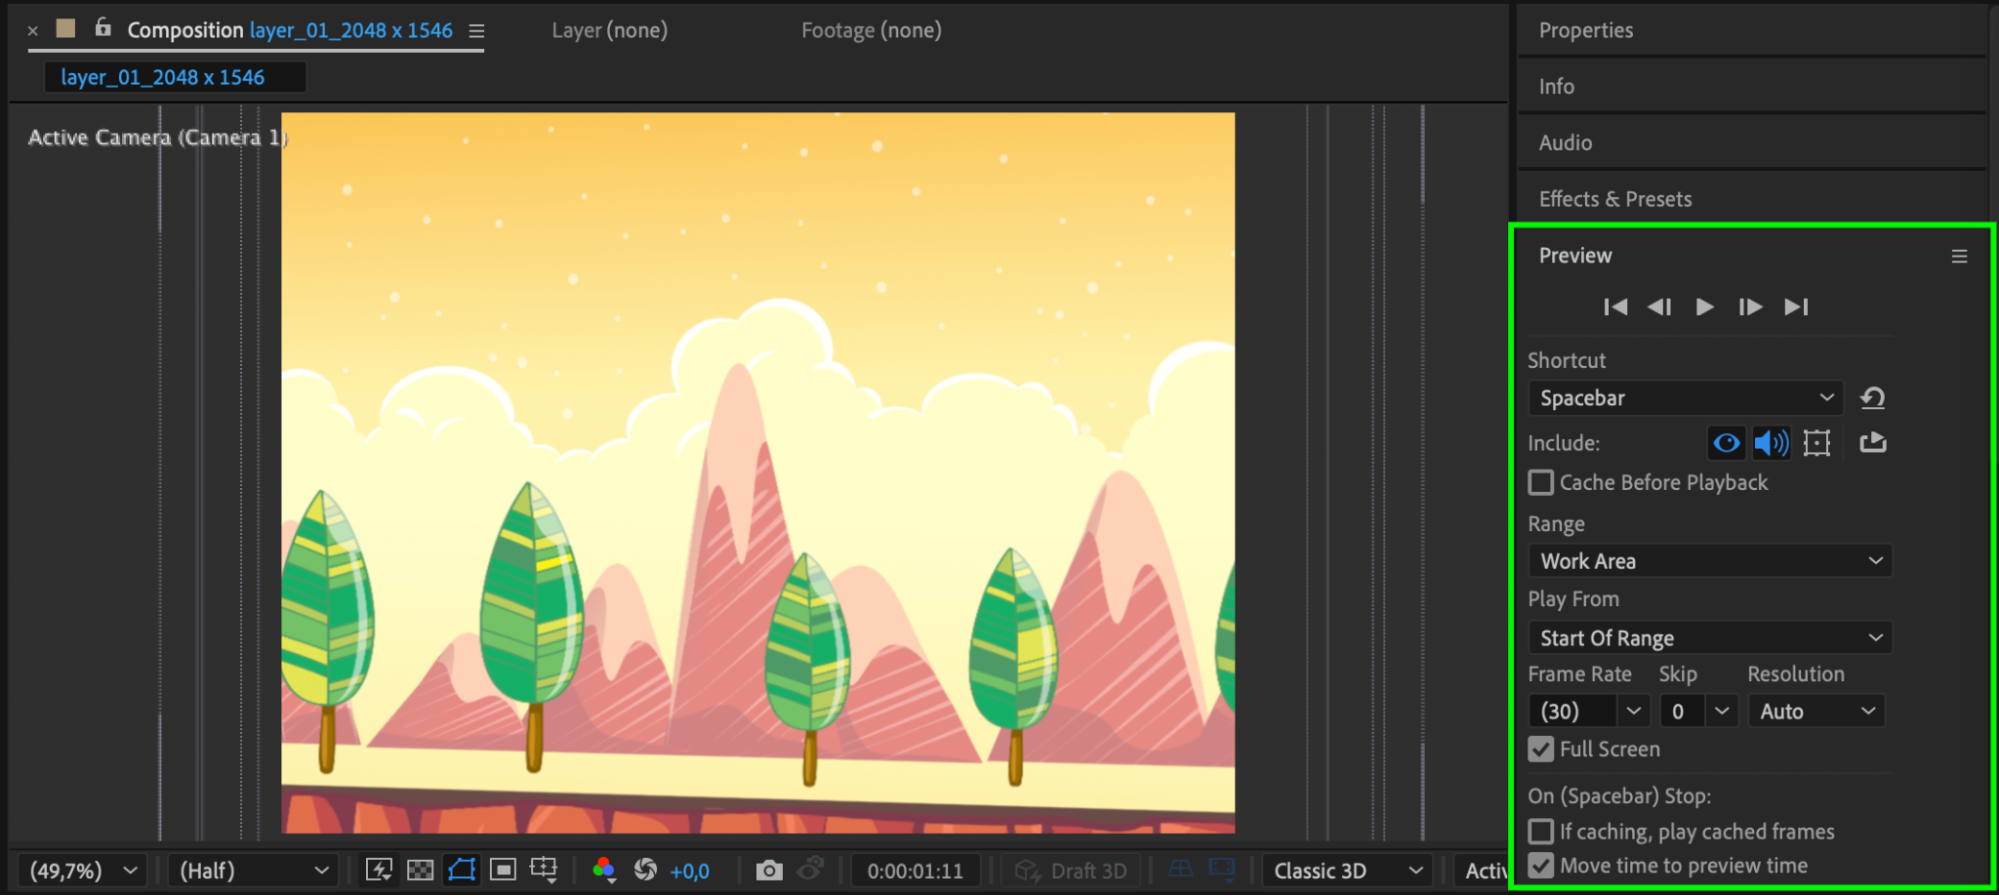Step to next frame in Preview

pos(1750,307)
